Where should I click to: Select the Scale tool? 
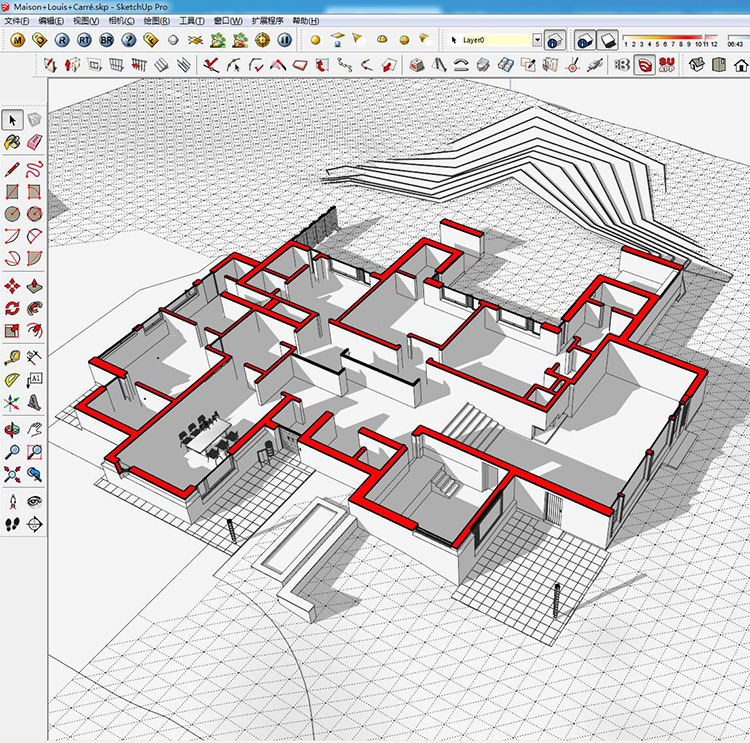tap(12, 330)
